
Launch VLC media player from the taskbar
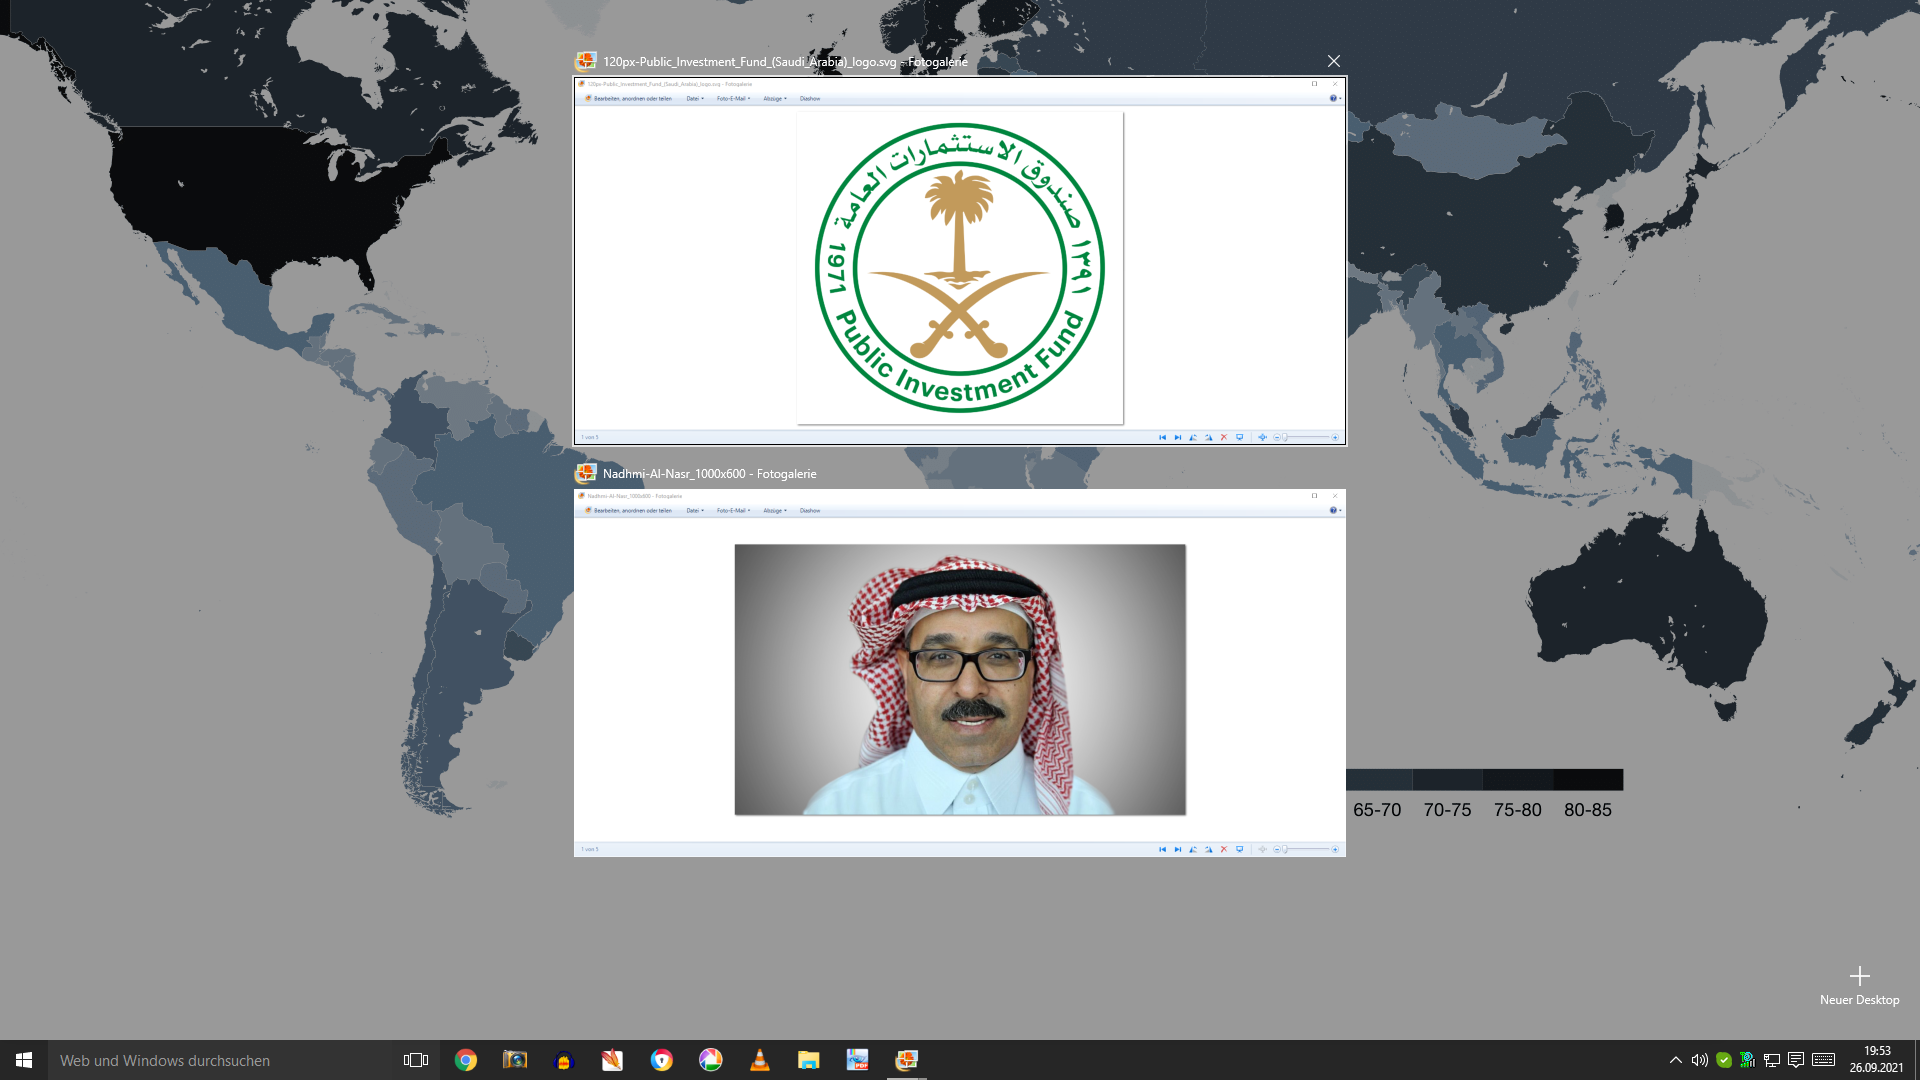[760, 1060]
